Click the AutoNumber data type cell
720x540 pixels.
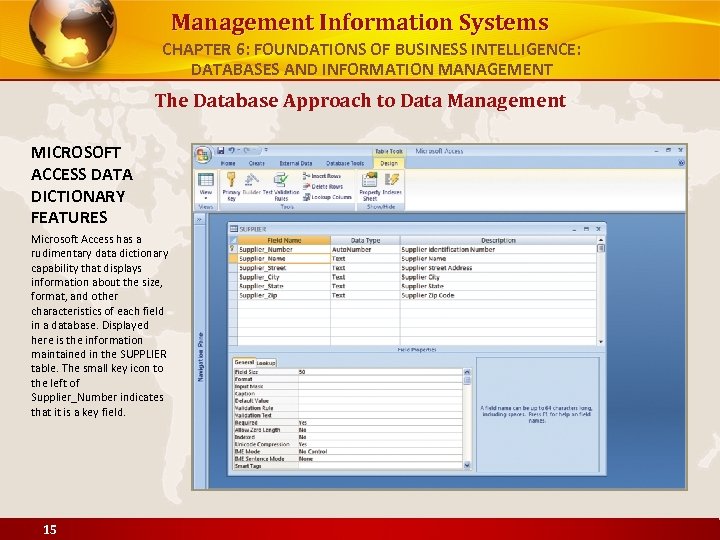pyautogui.click(x=365, y=249)
